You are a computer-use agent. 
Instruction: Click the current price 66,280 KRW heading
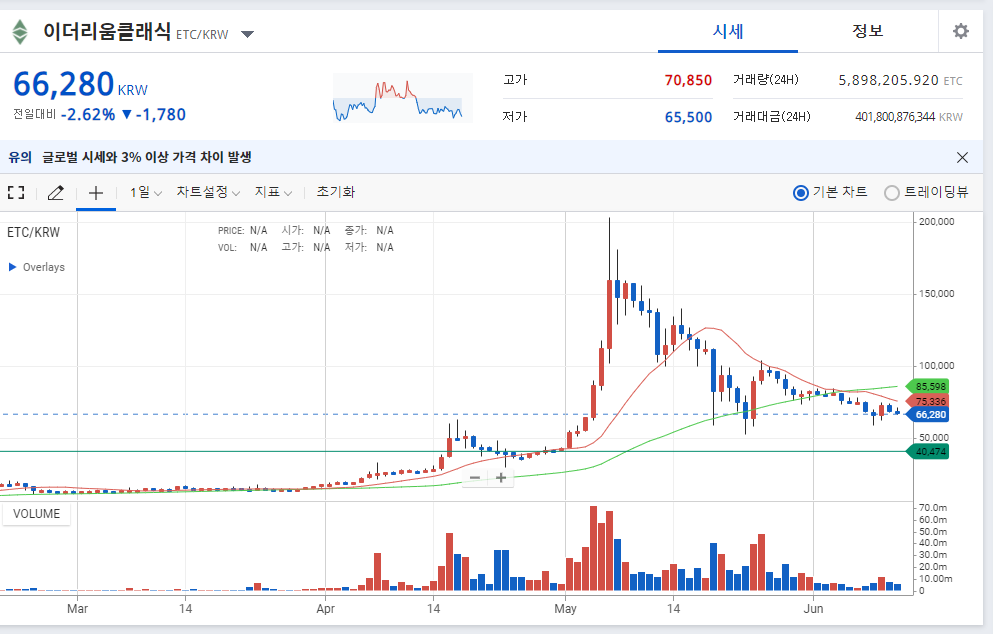[x=80, y=84]
